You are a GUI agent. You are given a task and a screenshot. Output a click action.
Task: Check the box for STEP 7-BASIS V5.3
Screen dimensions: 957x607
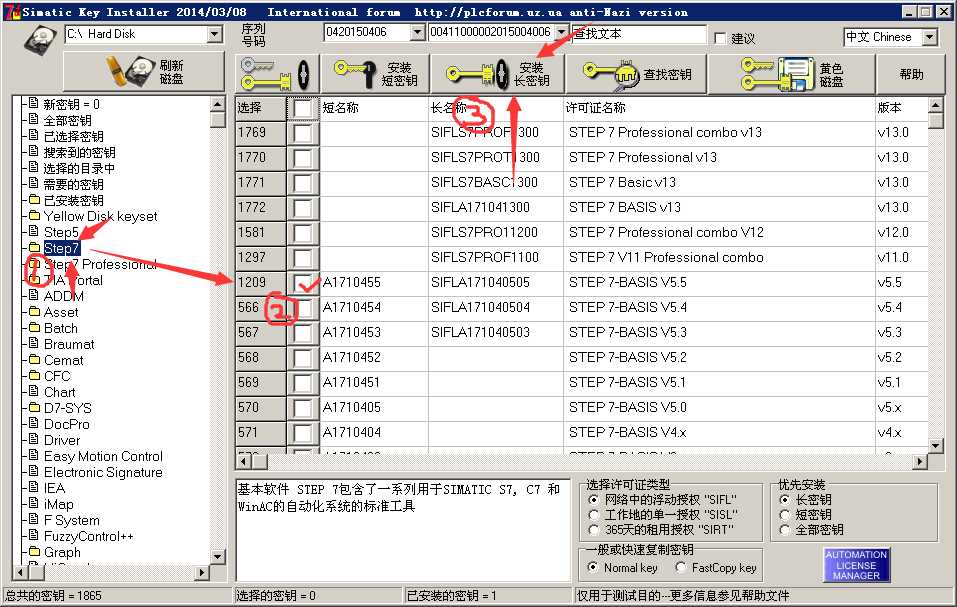tap(303, 333)
